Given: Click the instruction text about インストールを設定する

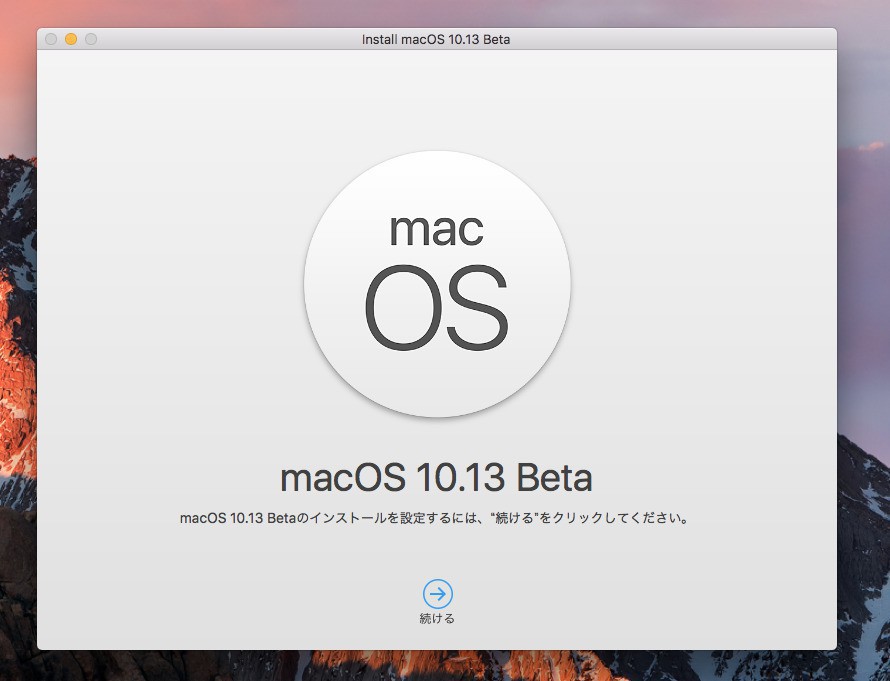Looking at the screenshot, I should (x=435, y=518).
